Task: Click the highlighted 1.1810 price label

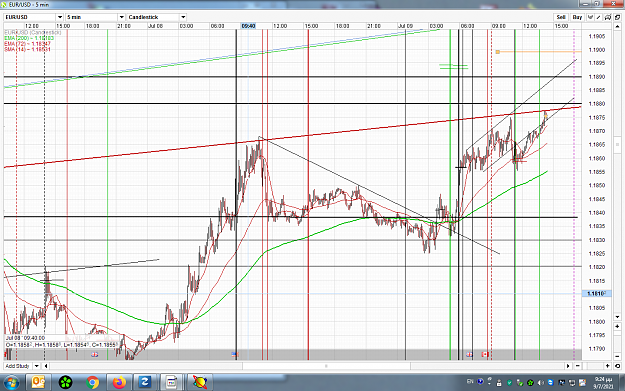Action: [x=596, y=293]
